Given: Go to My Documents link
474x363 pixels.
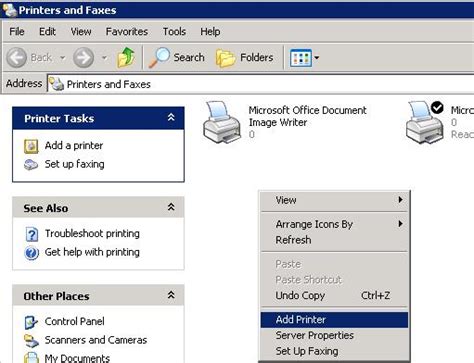Looking at the screenshot, I should [77, 358].
